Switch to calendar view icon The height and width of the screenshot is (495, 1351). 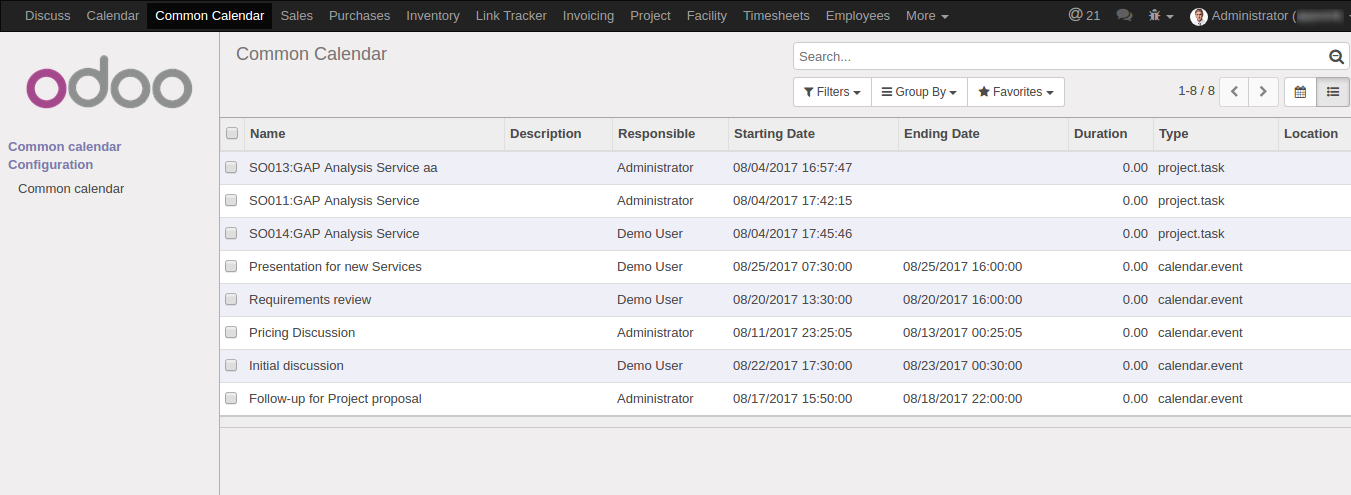[x=1300, y=92]
